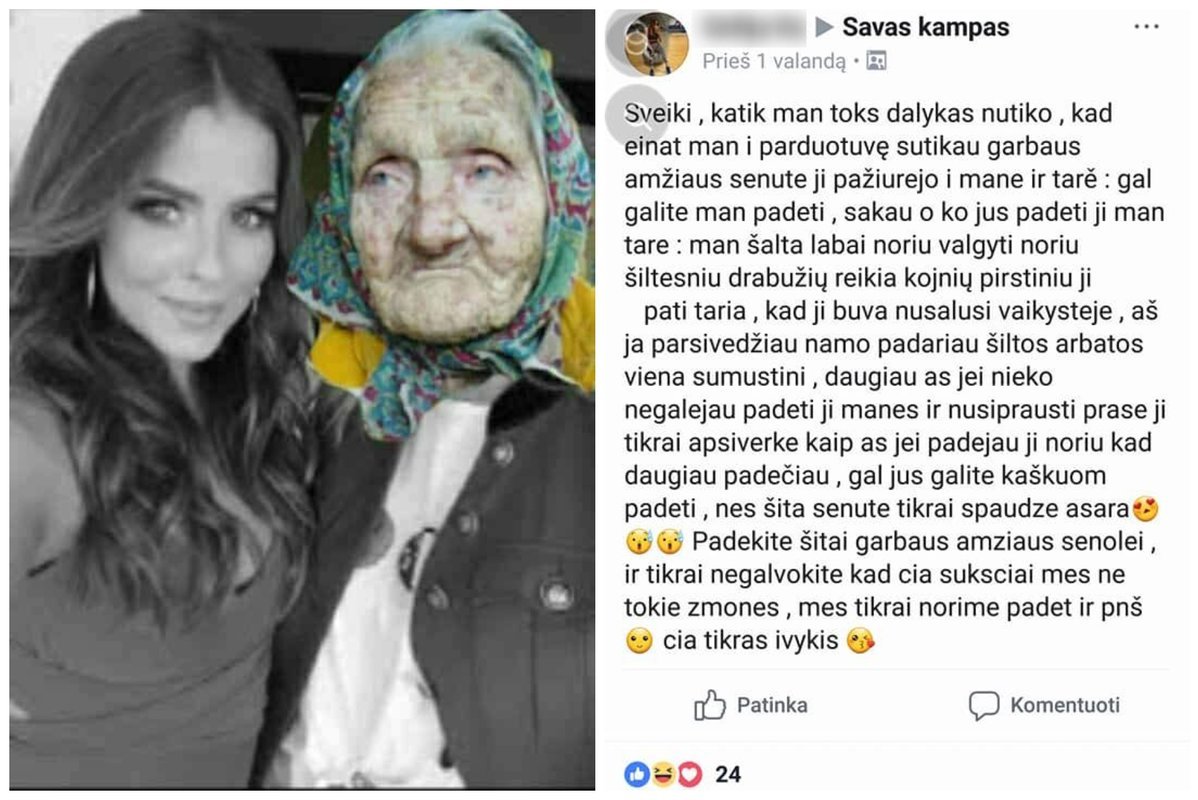Click the group privacy icon next to timestamp
Screen dimensions: 1198x800
(x=876, y=61)
